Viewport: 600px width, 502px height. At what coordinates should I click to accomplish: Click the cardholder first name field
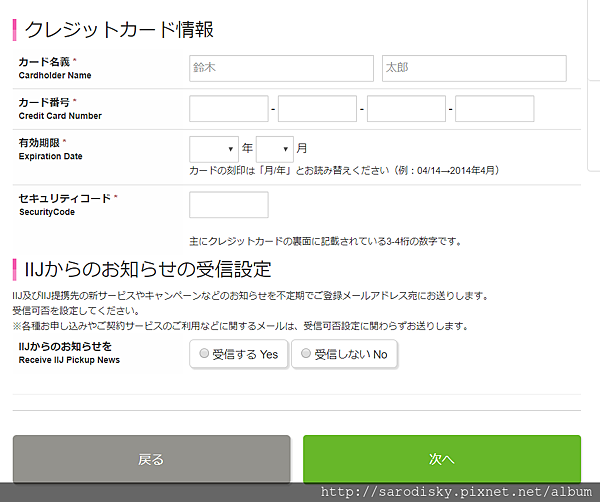tap(474, 68)
